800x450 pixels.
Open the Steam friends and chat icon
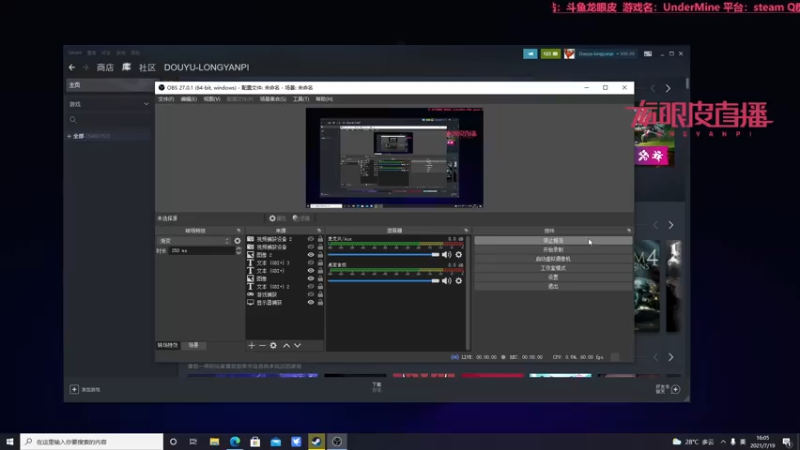(x=676, y=389)
